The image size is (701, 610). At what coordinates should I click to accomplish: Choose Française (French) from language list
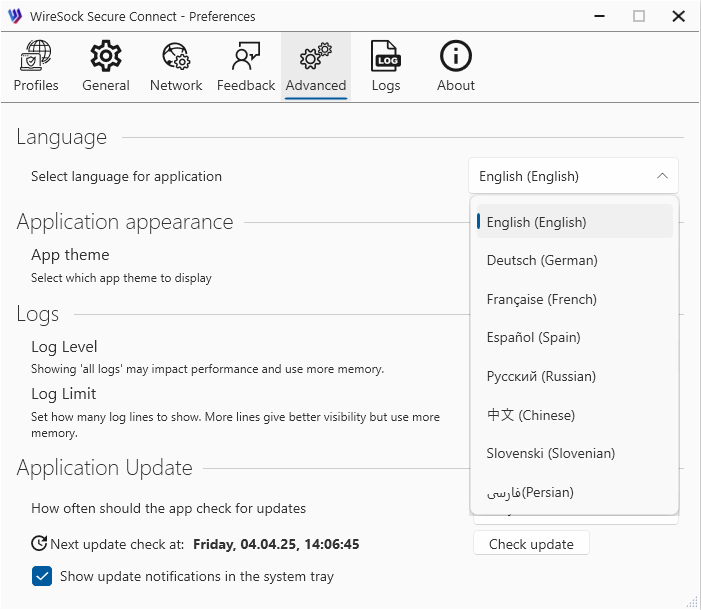(574, 299)
